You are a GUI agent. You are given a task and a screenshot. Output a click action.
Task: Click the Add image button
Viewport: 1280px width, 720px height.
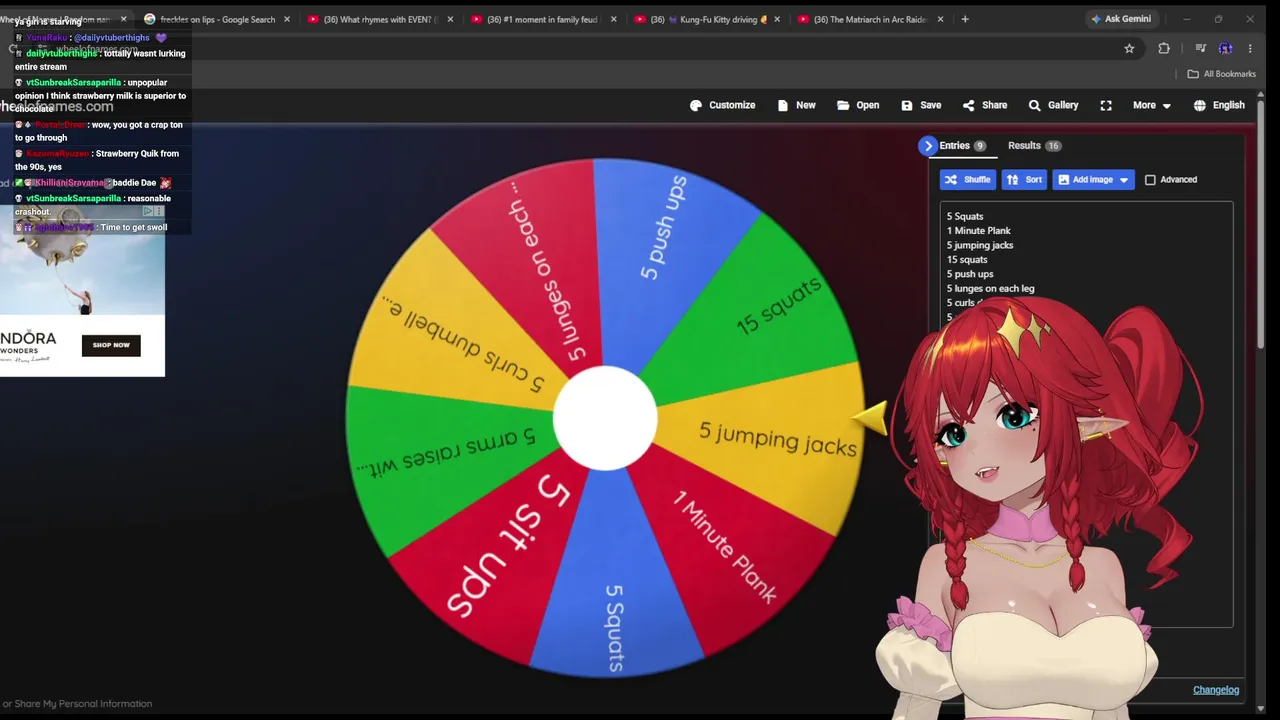click(x=1093, y=180)
